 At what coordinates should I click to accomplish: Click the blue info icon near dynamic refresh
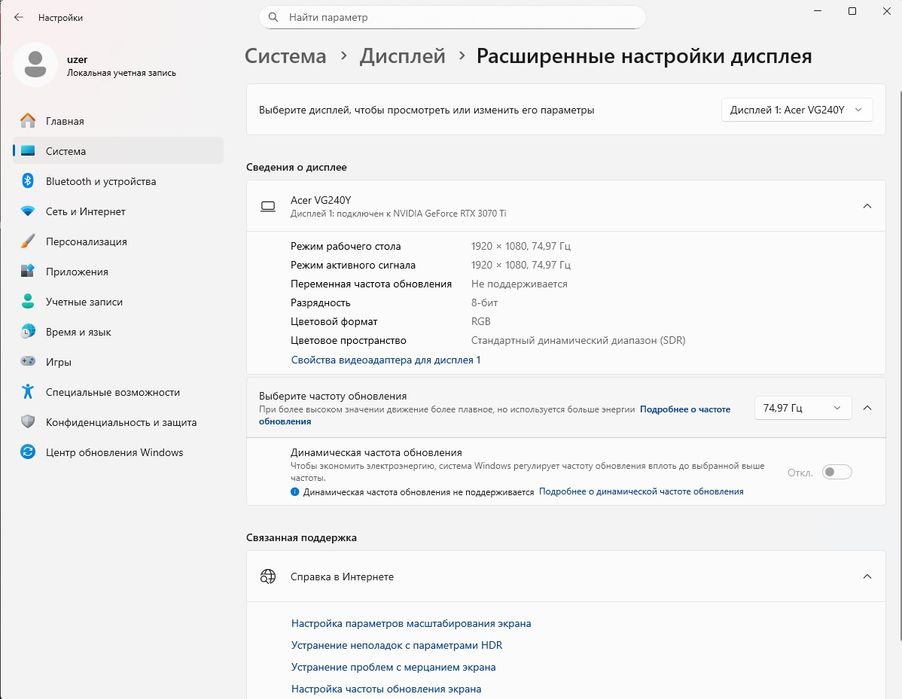click(295, 492)
